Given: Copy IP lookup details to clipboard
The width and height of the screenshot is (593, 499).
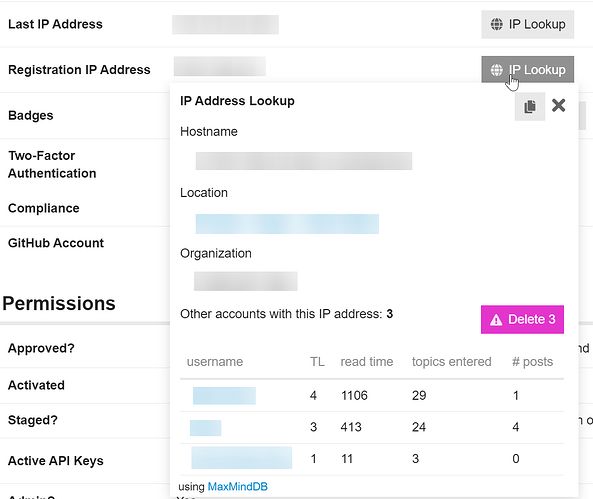Looking at the screenshot, I should [530, 106].
